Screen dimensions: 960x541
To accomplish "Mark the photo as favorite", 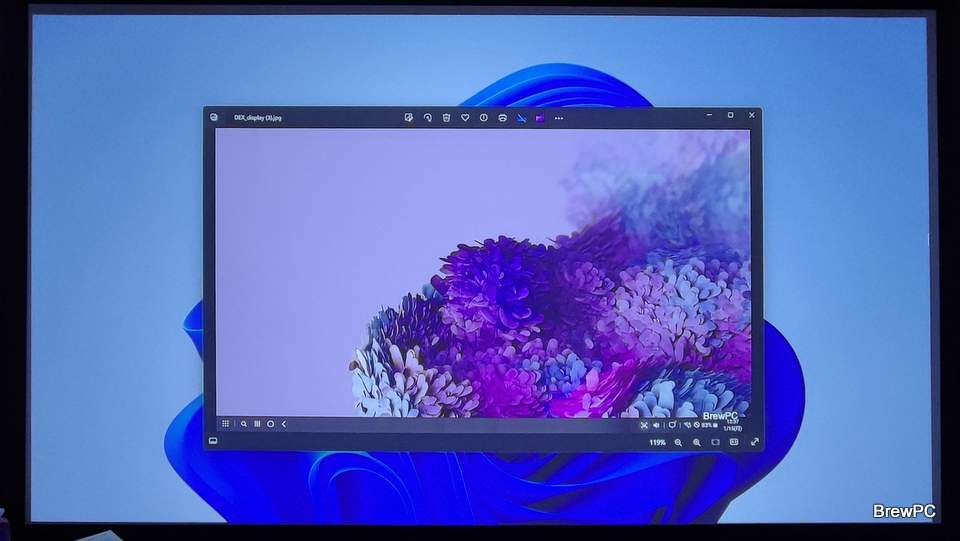I will click(x=465, y=118).
